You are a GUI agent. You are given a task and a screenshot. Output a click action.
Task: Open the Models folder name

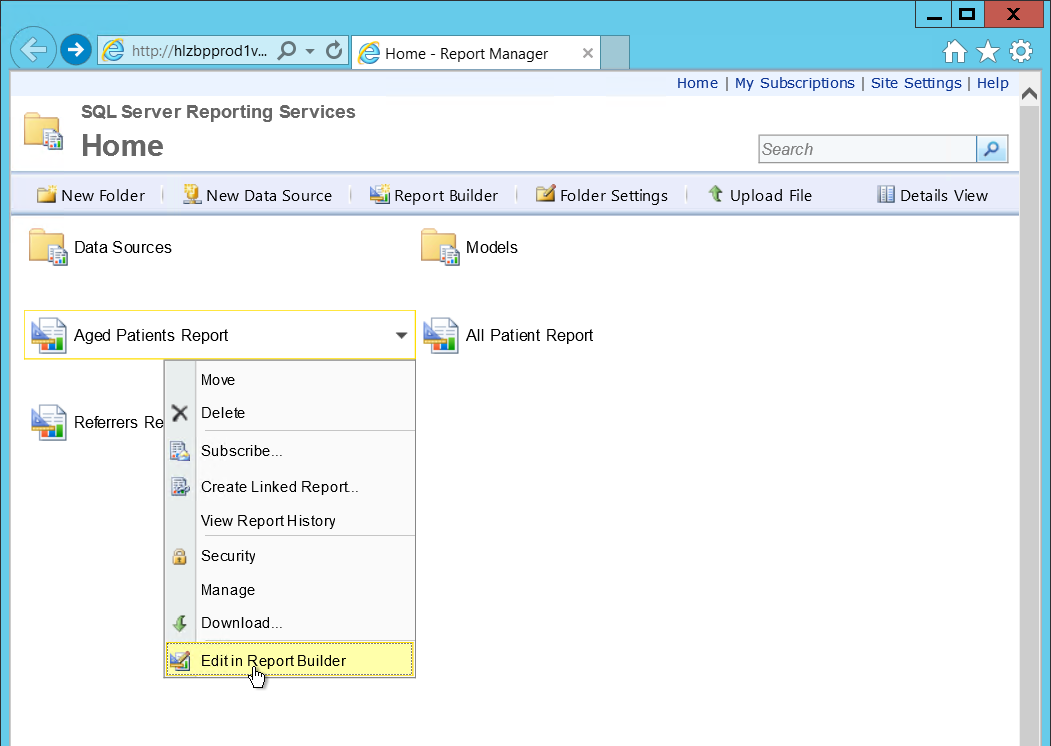pos(491,247)
